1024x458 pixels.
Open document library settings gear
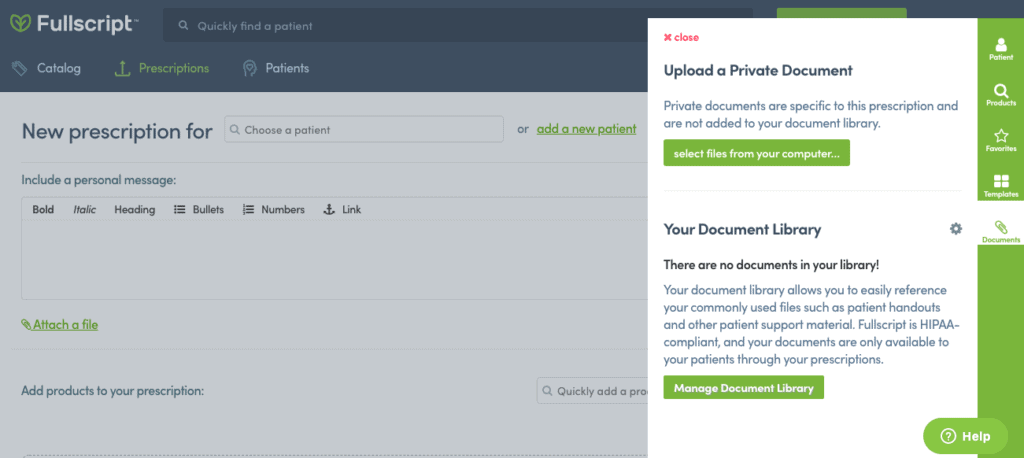(x=955, y=229)
